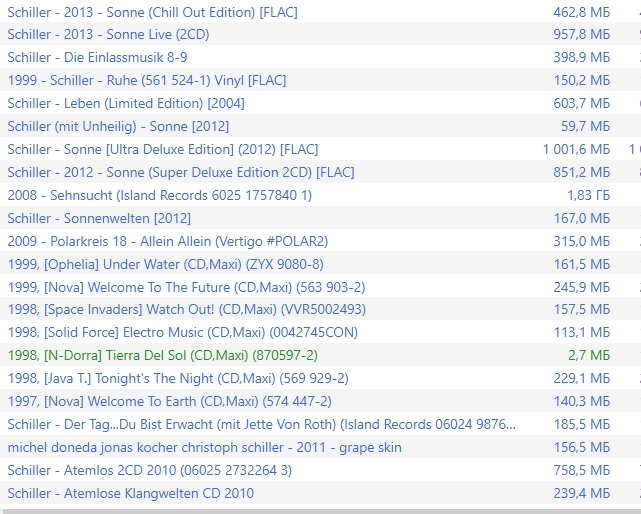Click the 851,2 МБ size cell
This screenshot has height=514, width=641.
click(x=582, y=172)
